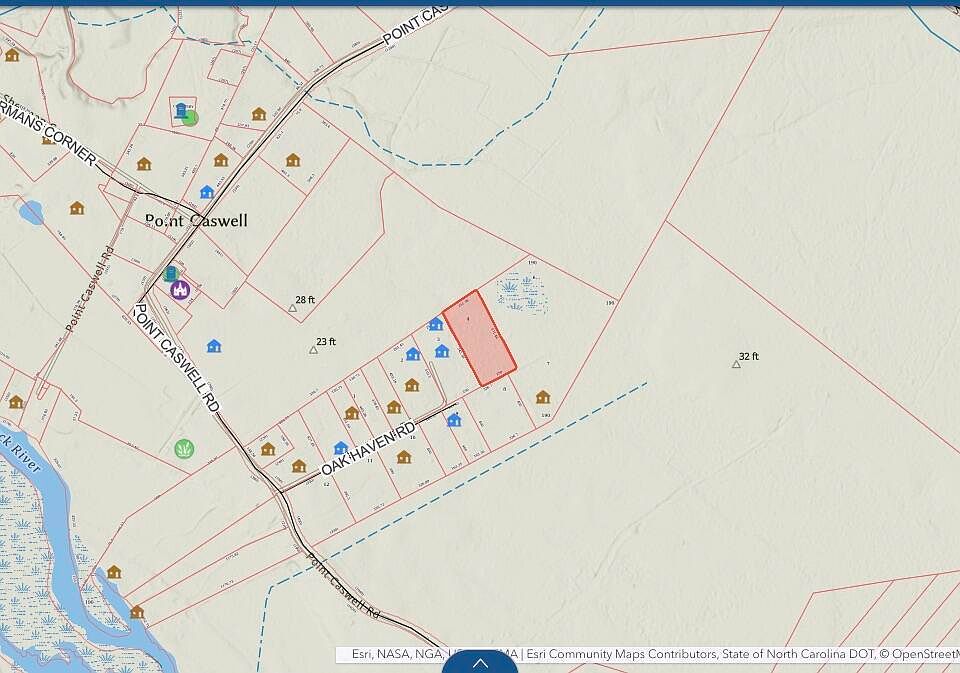Click the 23 ft elevation triangle marker
The height and width of the screenshot is (673, 960).
pyautogui.click(x=313, y=350)
